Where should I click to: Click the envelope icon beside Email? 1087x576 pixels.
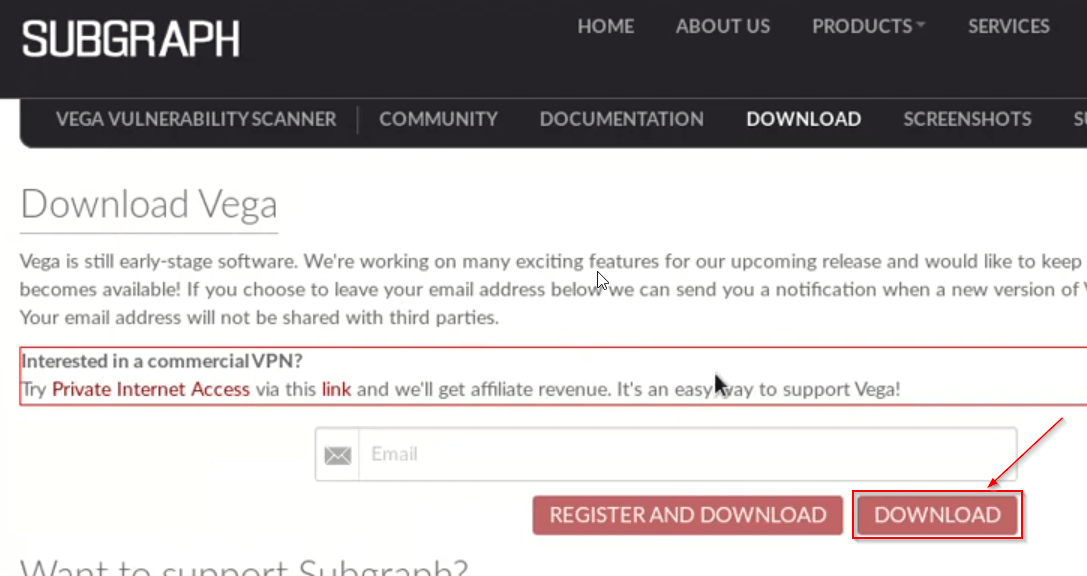338,455
